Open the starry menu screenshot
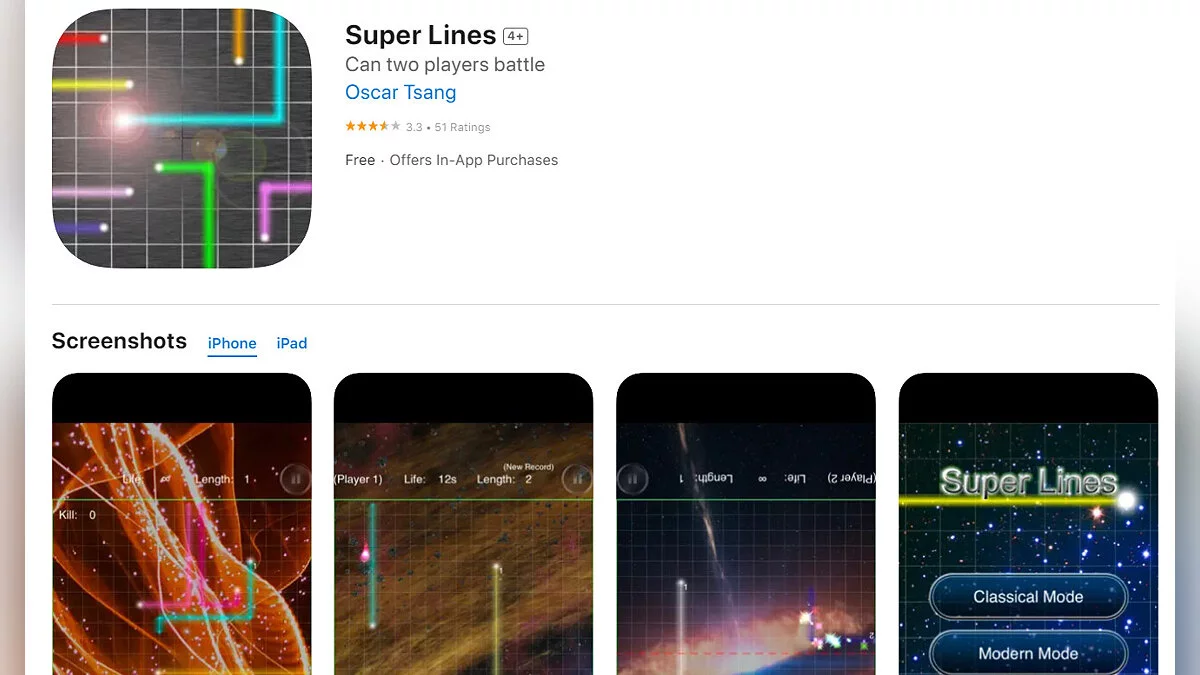This screenshot has width=1200, height=675. point(1028,524)
